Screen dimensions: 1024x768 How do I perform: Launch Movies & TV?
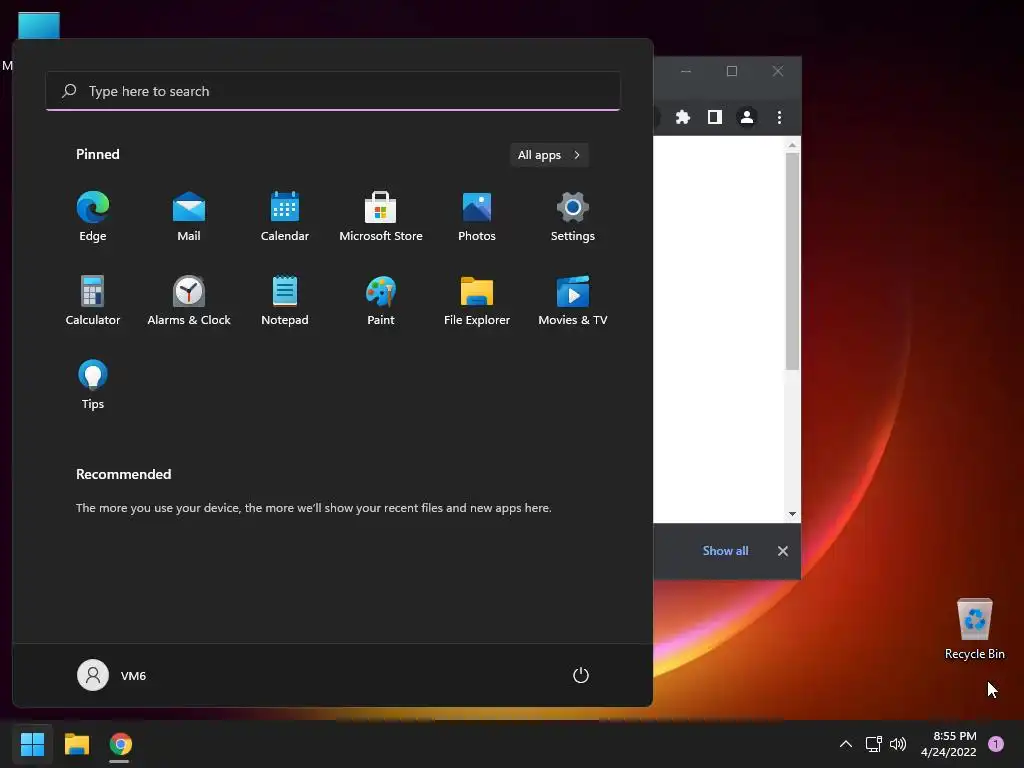[573, 300]
